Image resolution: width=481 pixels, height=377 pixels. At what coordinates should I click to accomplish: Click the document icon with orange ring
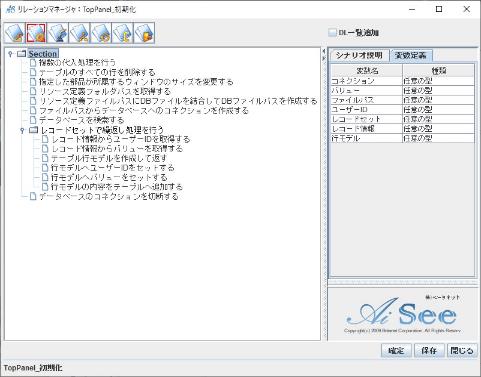coord(101,33)
